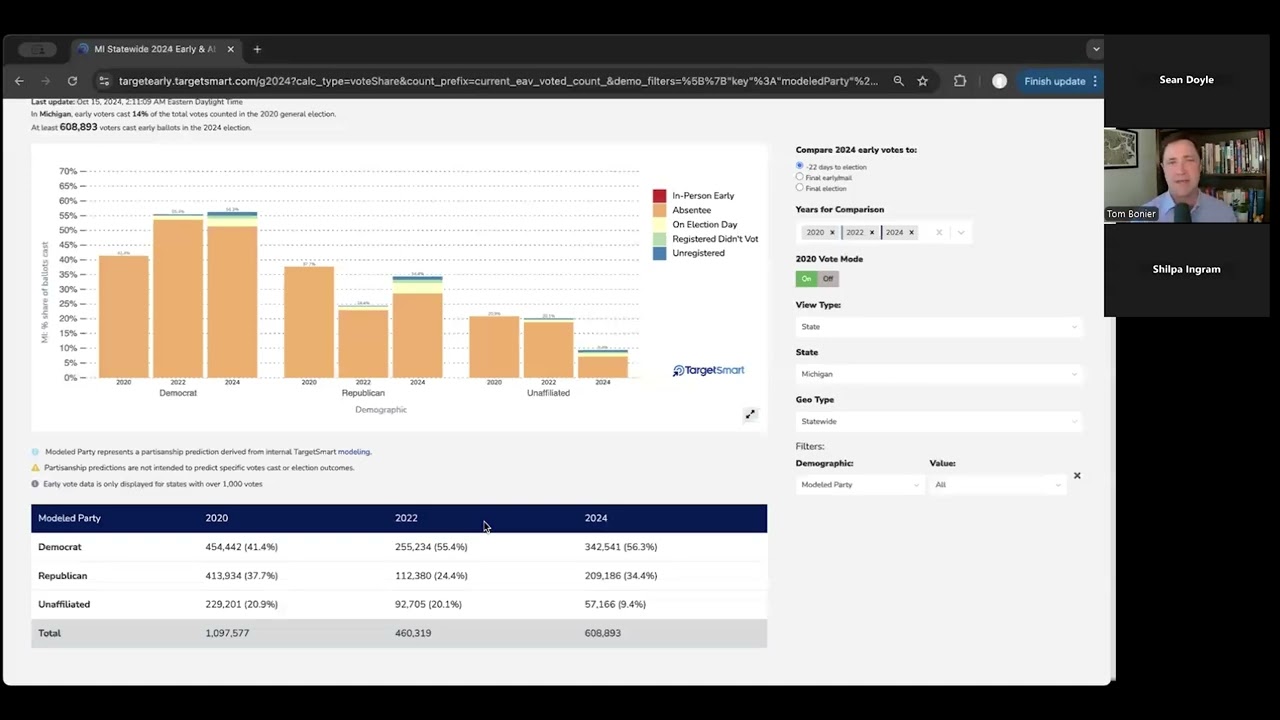This screenshot has height=720, width=1280.
Task: Open the State dropdown showing Michigan
Action: point(939,374)
